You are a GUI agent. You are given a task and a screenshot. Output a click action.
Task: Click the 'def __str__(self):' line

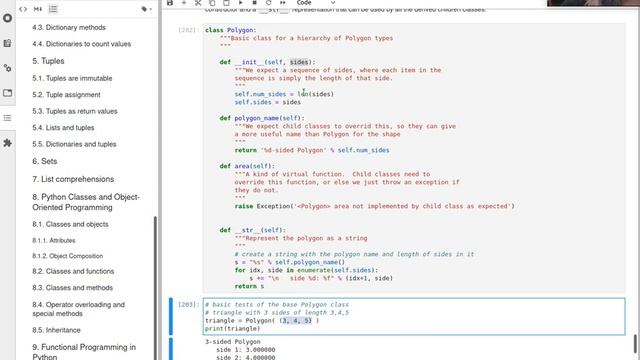click(x=253, y=230)
